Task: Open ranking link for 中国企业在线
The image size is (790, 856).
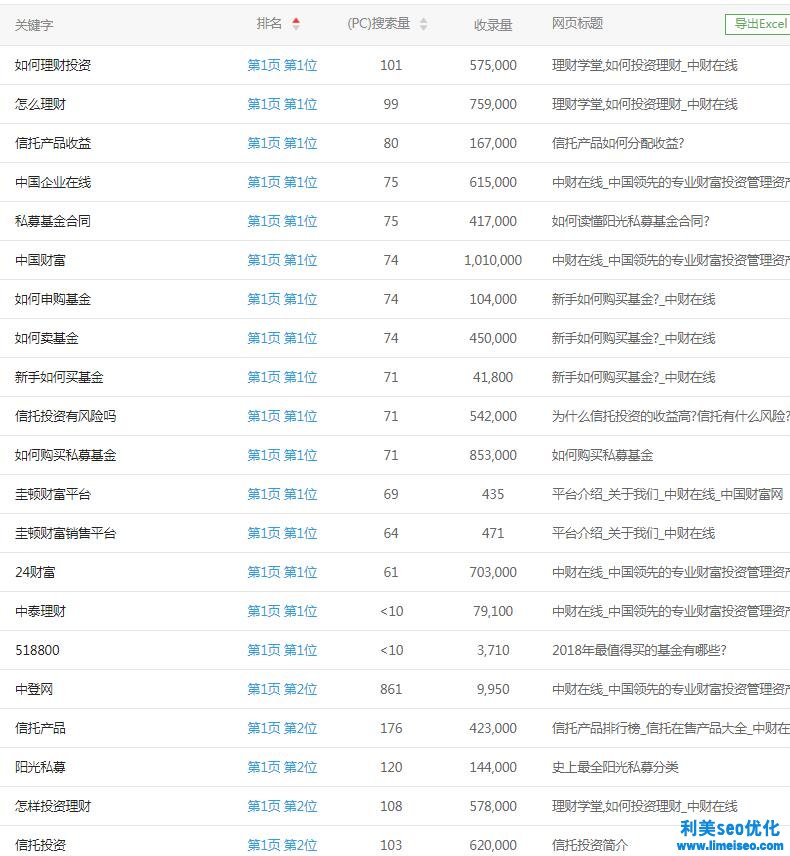Action: 282,182
